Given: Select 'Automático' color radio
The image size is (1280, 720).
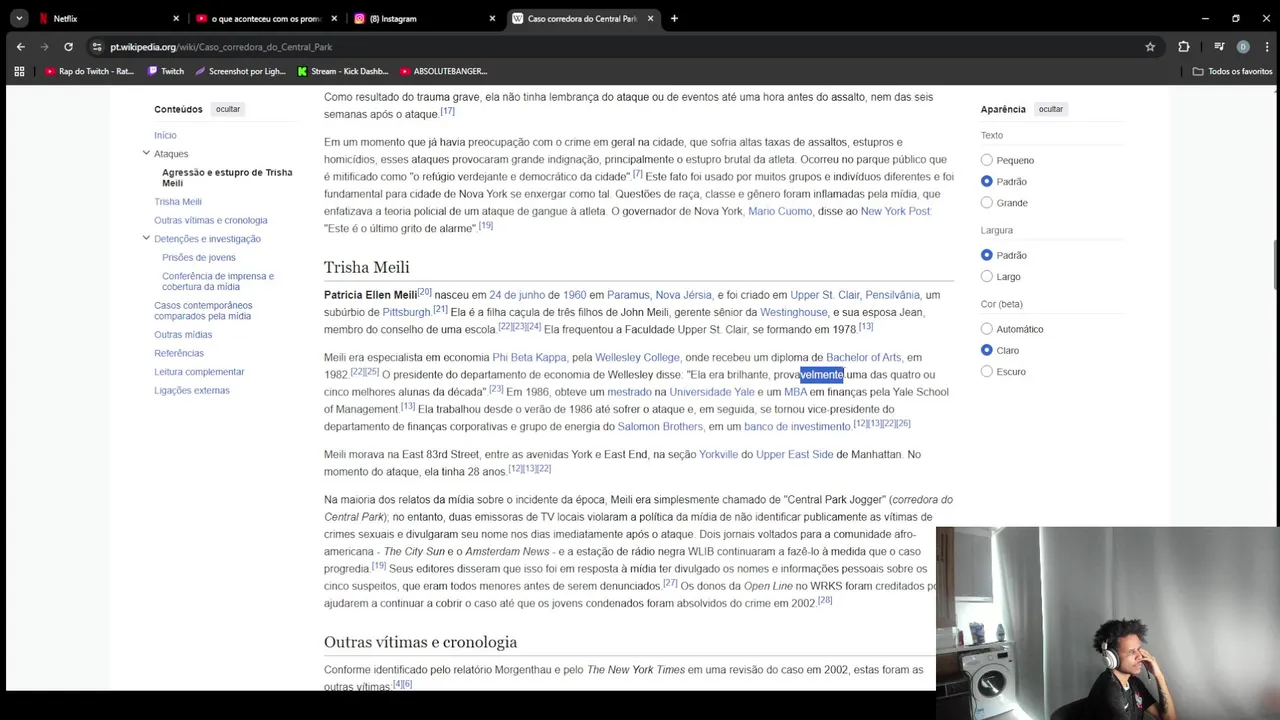Looking at the screenshot, I should [x=987, y=329].
